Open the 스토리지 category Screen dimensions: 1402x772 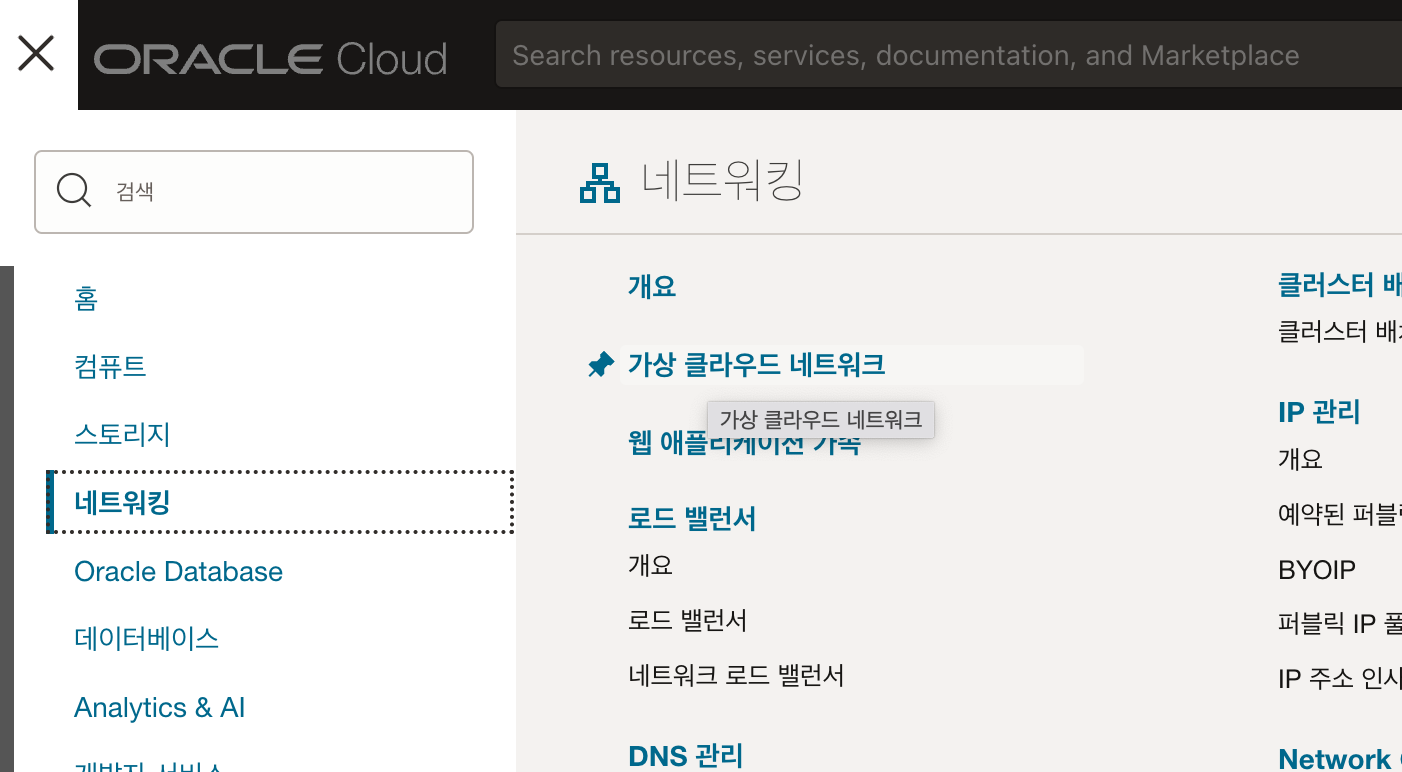click(x=121, y=434)
